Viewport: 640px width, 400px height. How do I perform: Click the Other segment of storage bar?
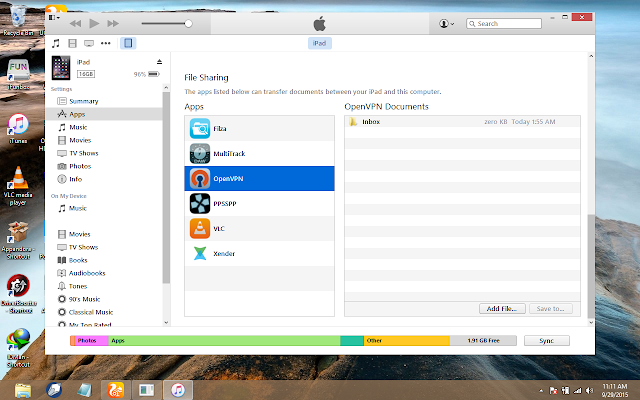tap(407, 340)
